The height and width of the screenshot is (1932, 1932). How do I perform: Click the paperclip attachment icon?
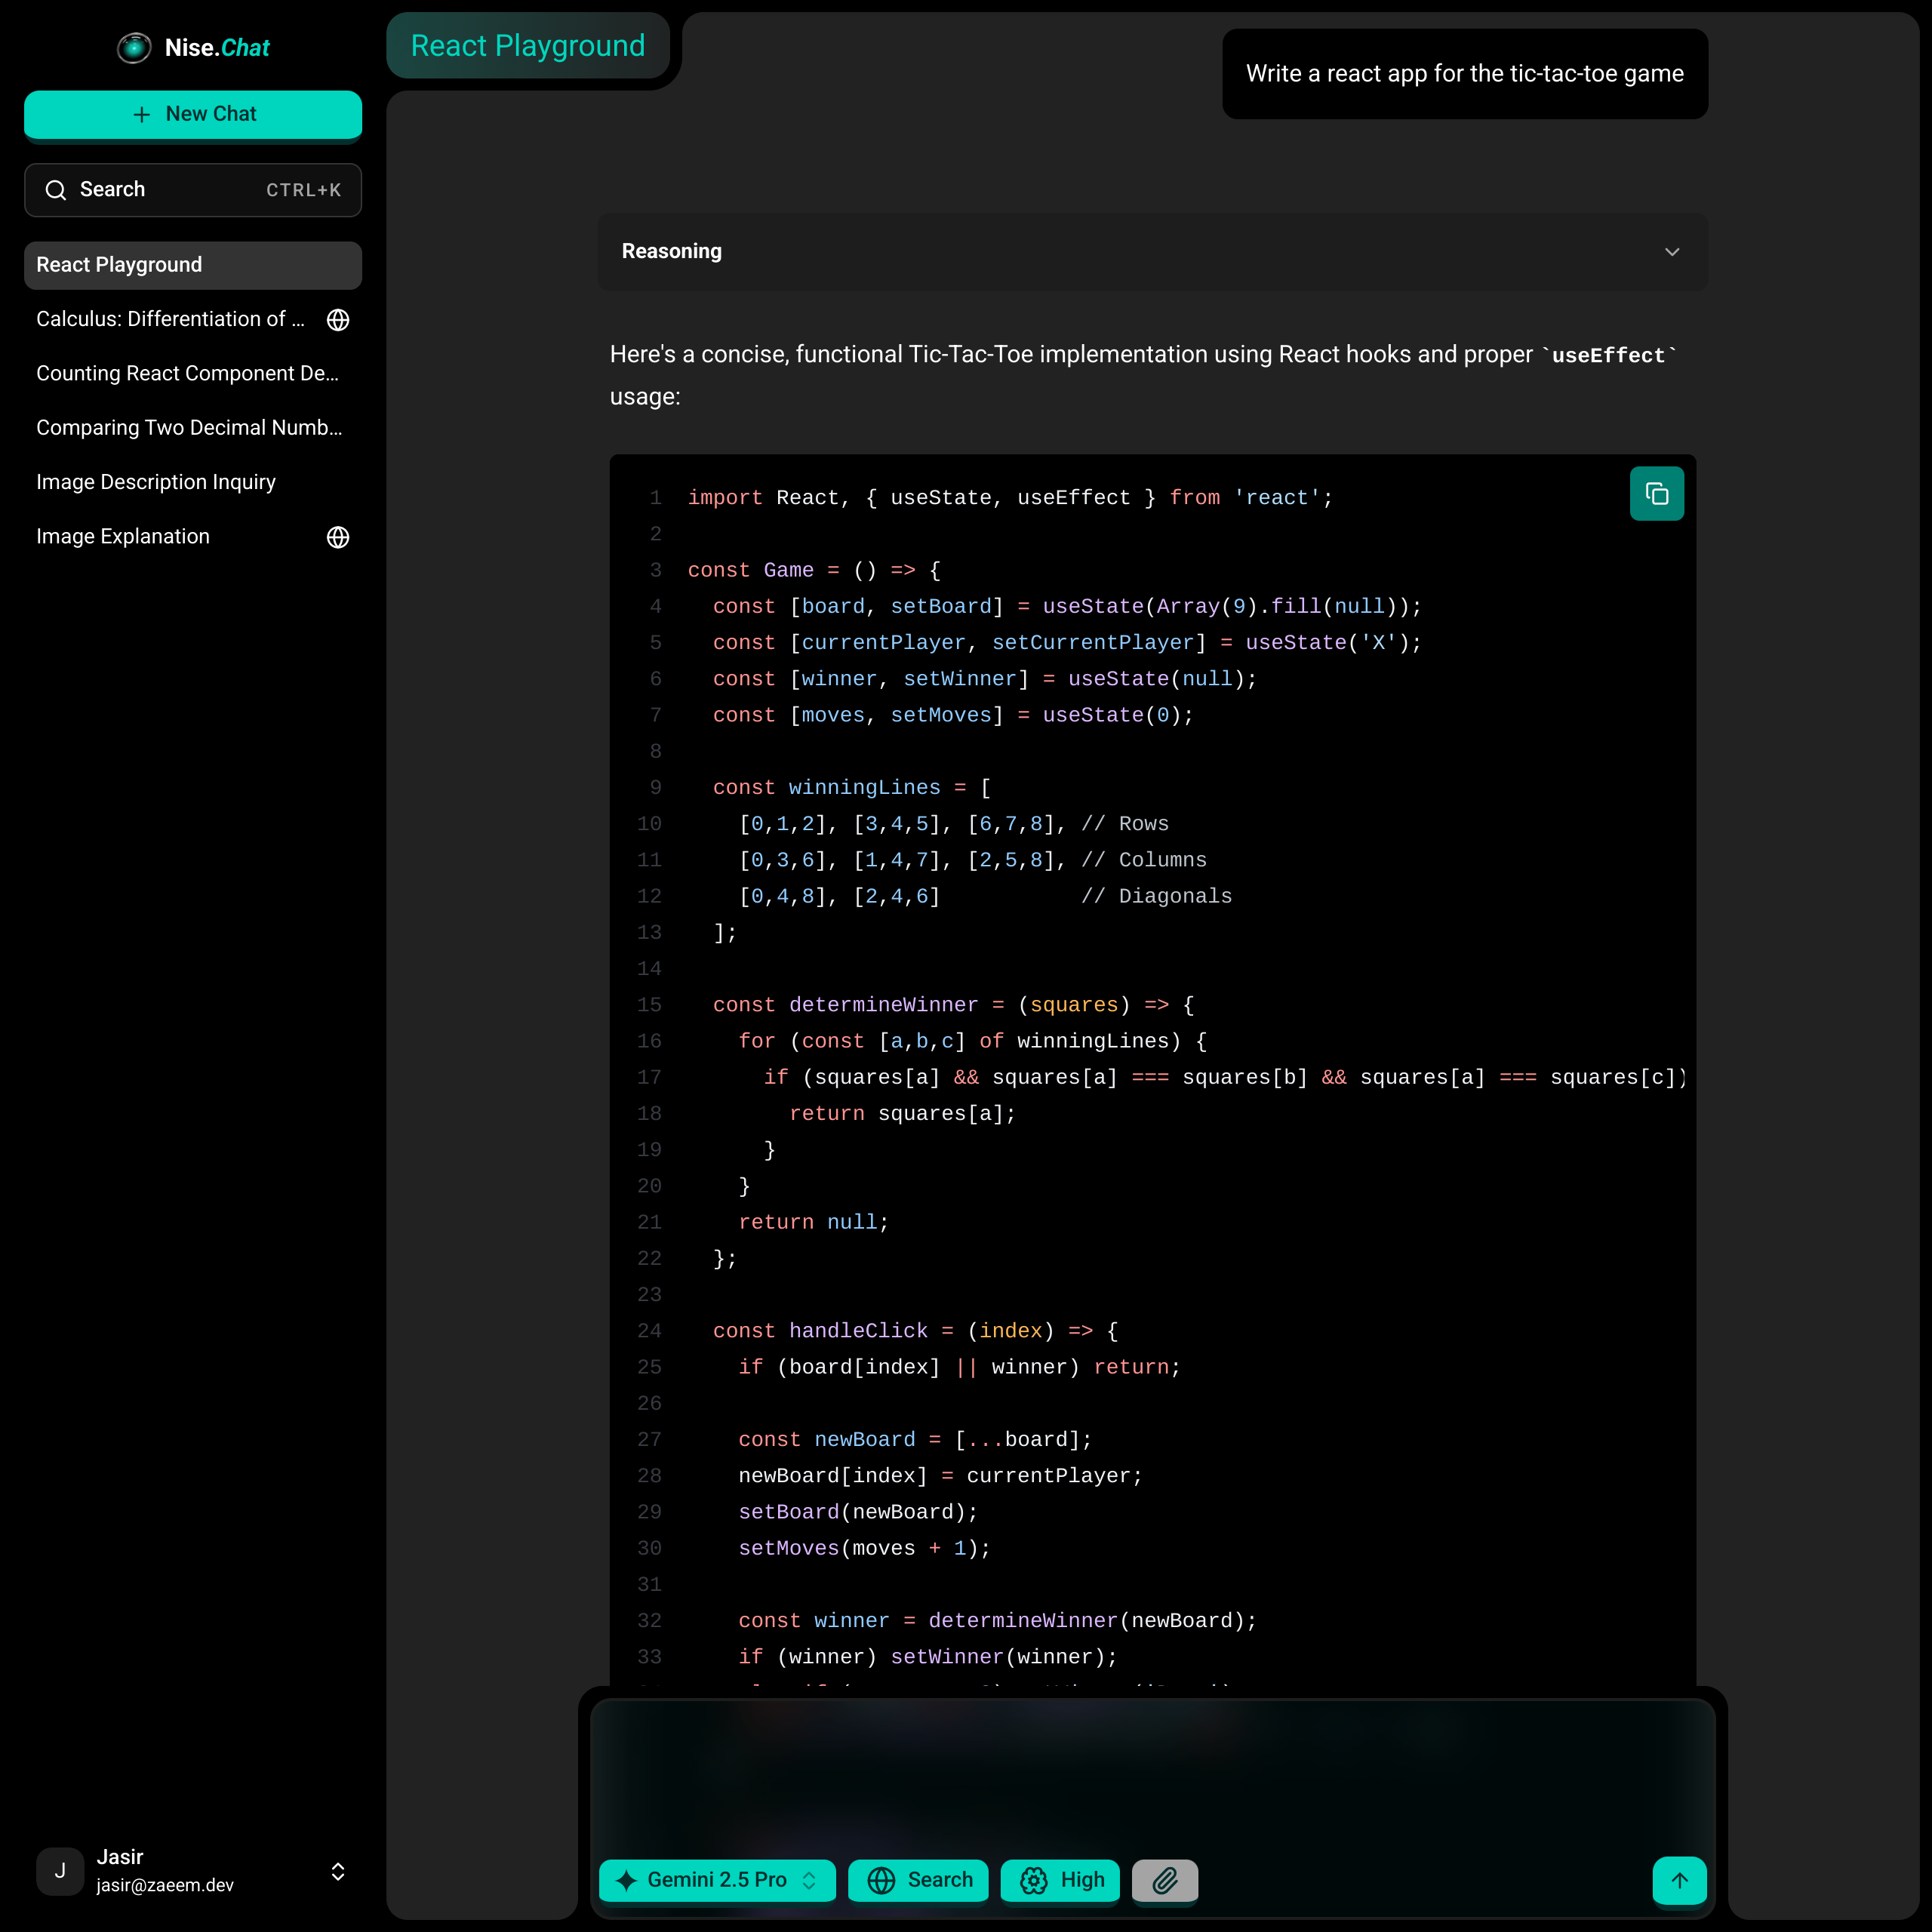(1164, 1880)
